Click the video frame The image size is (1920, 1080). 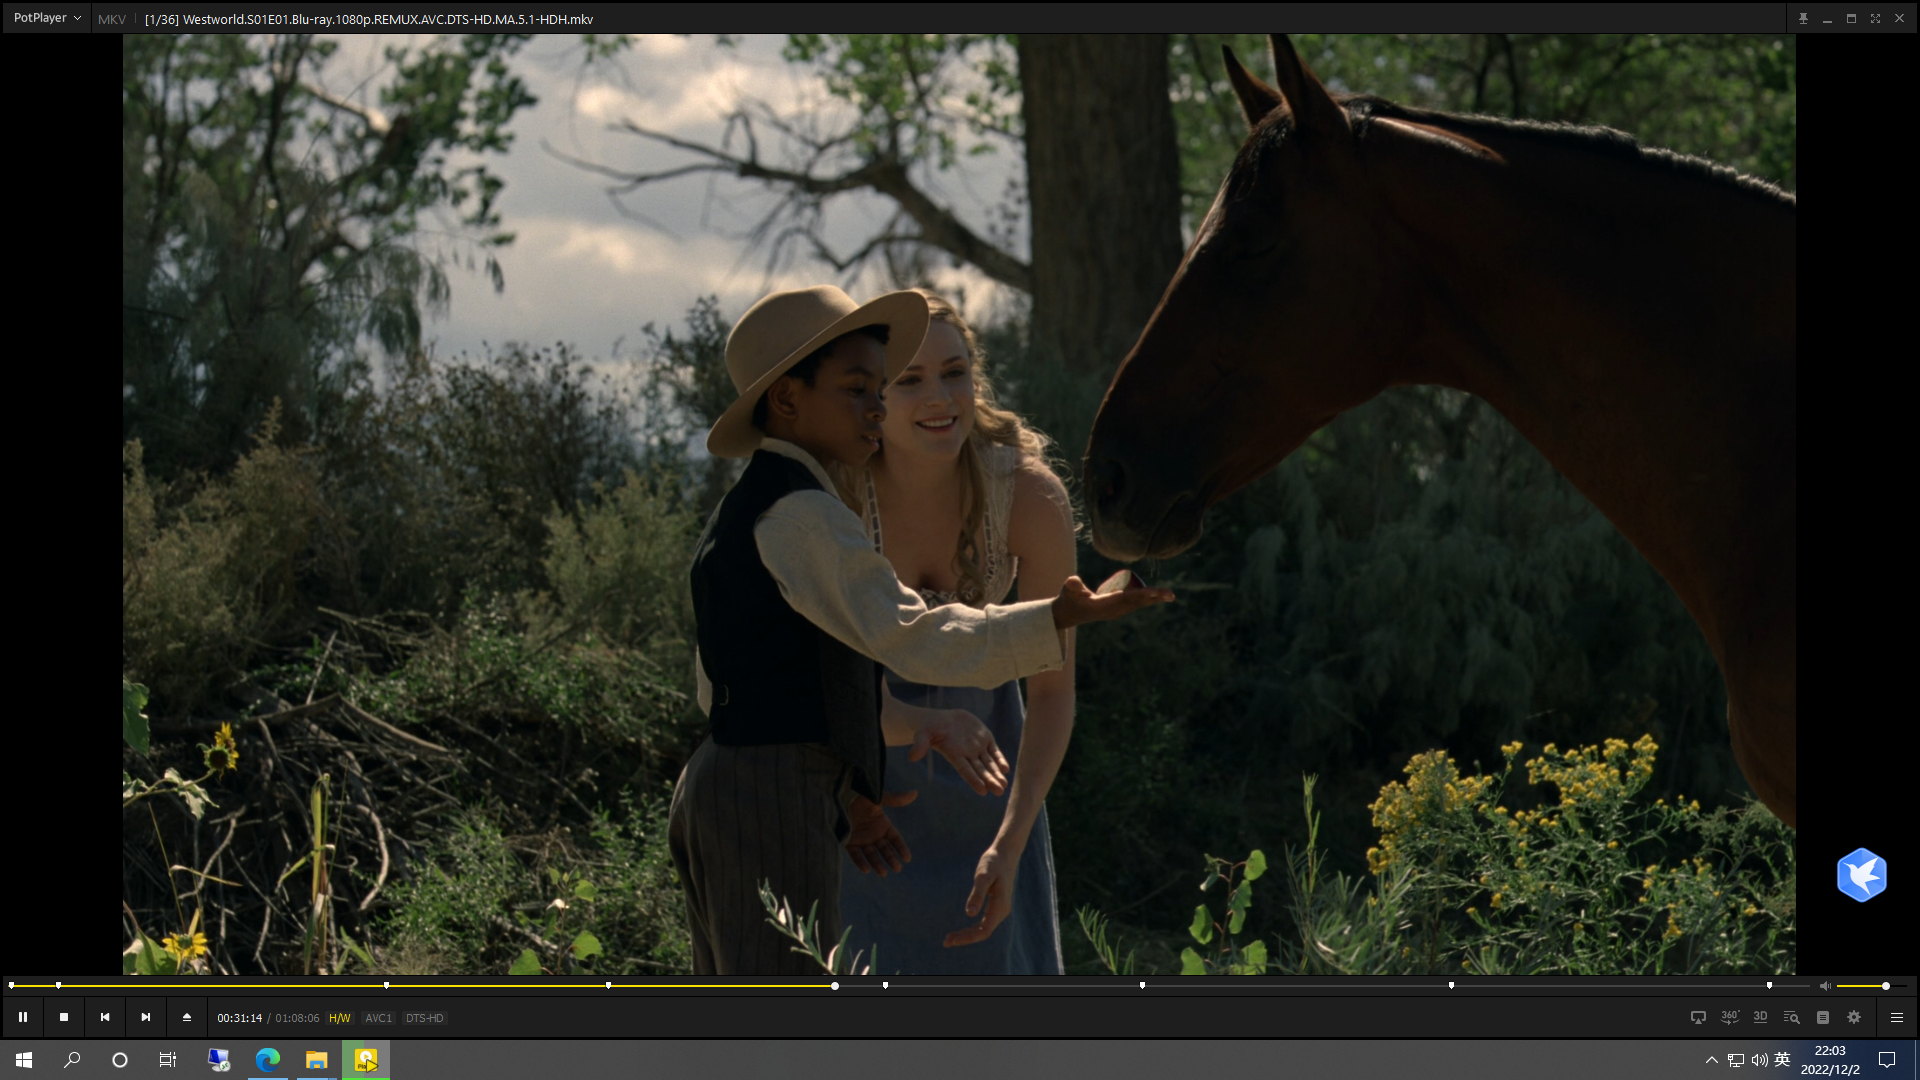[959, 504]
